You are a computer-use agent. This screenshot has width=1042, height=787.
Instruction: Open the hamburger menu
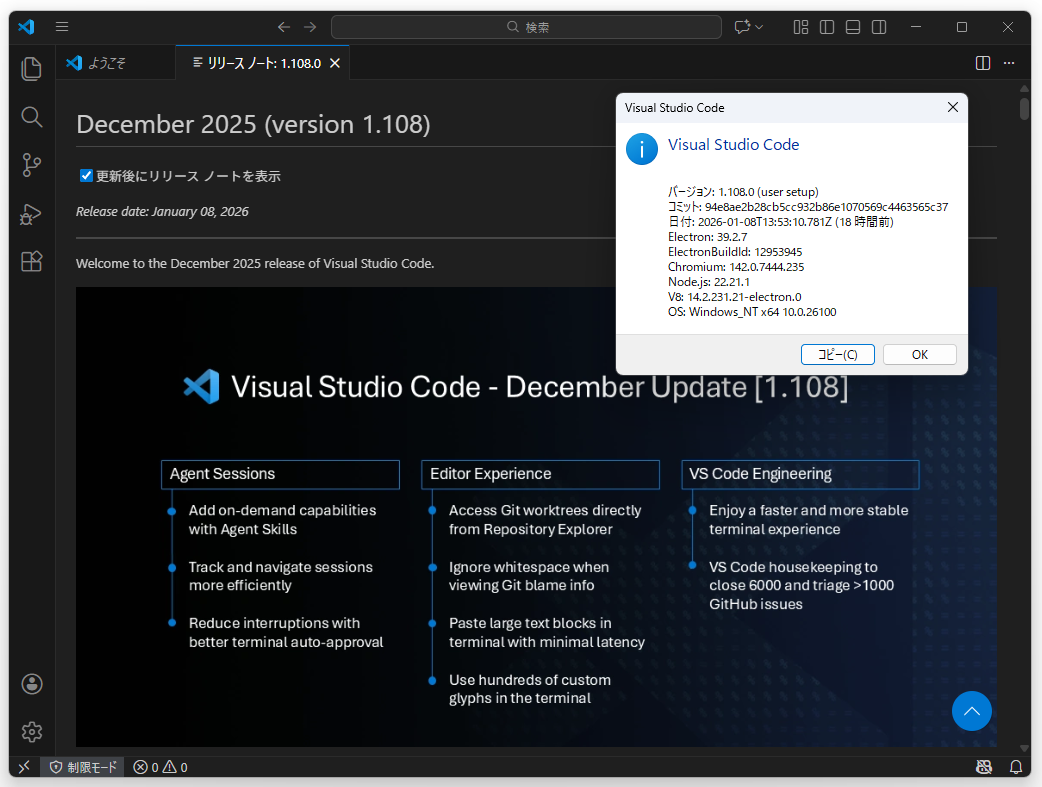[x=61, y=27]
